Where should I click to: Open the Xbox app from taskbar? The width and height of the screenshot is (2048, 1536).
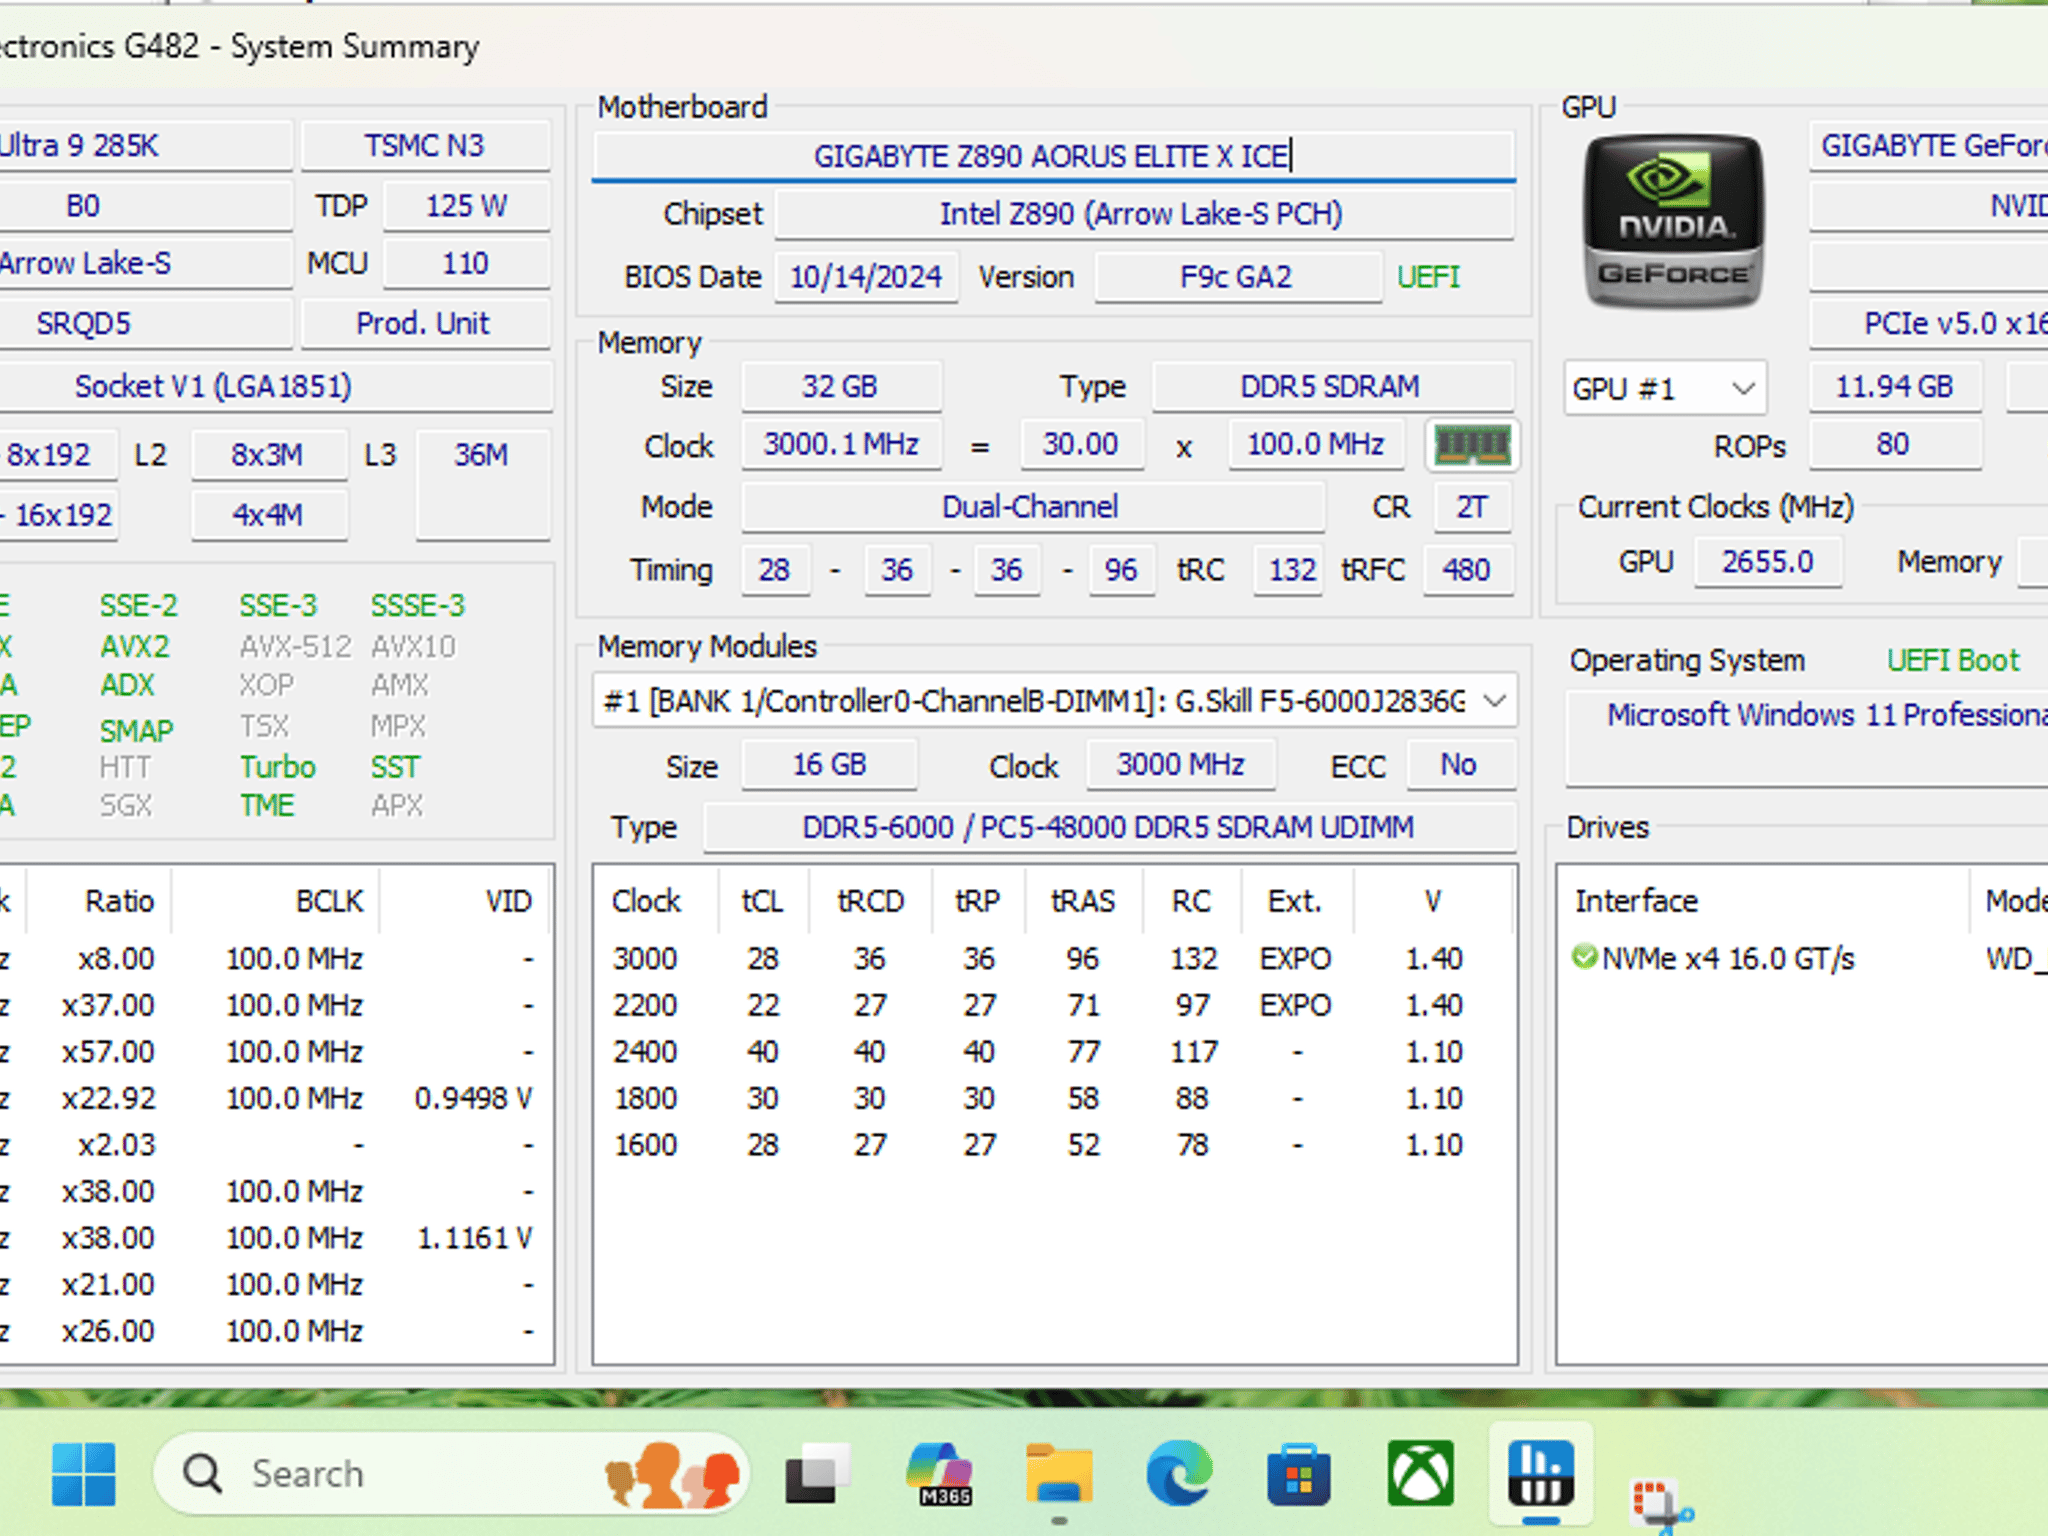1420,1473
